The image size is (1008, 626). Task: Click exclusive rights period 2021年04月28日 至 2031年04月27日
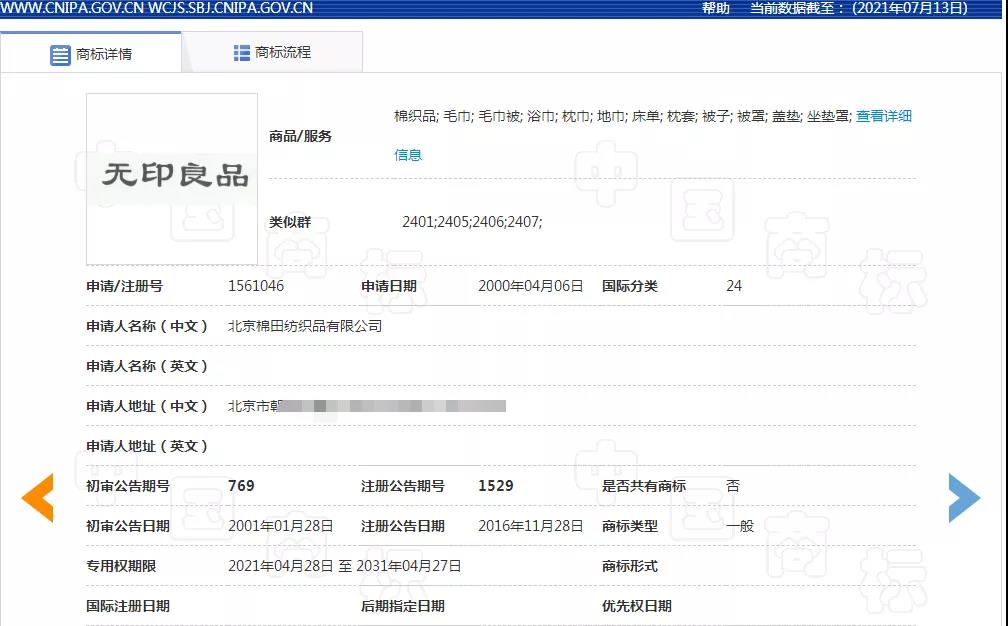pos(345,566)
